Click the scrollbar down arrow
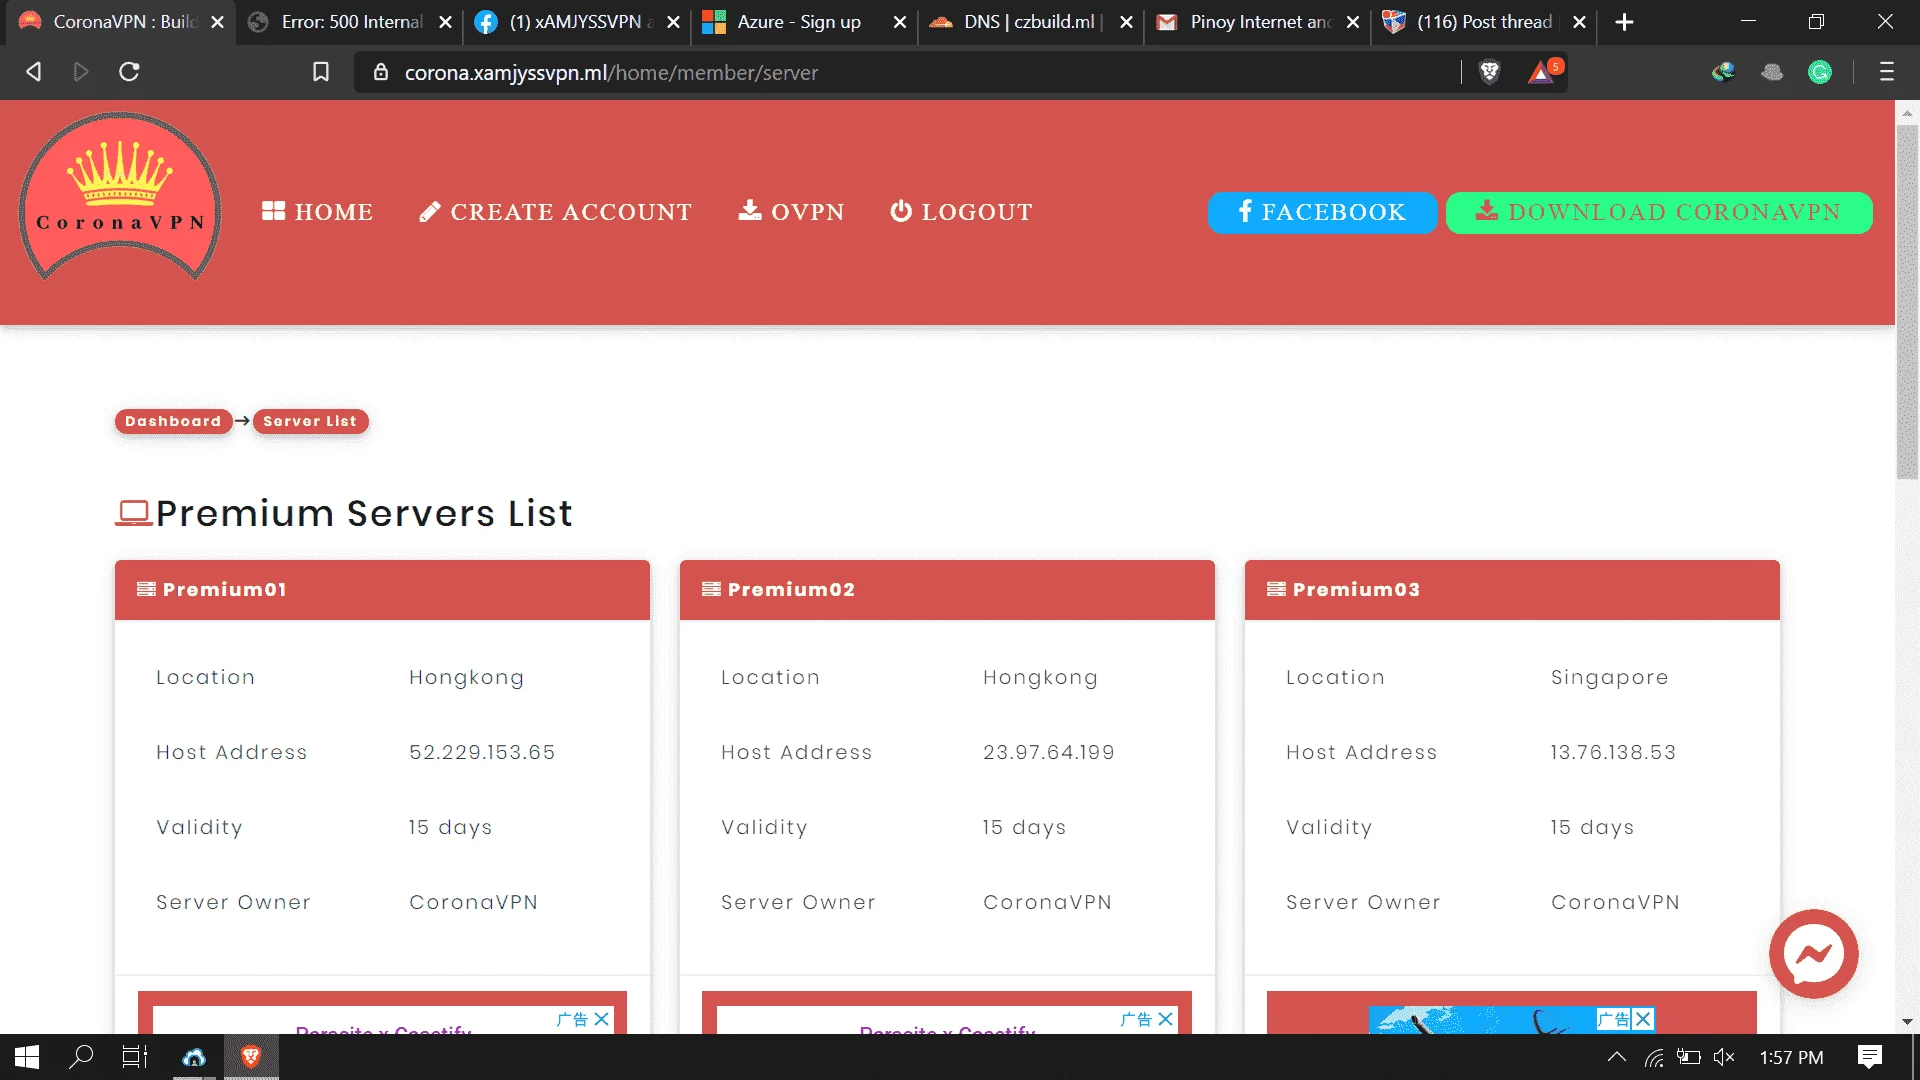Screen dimensions: 1920x1080 [x=1907, y=1022]
